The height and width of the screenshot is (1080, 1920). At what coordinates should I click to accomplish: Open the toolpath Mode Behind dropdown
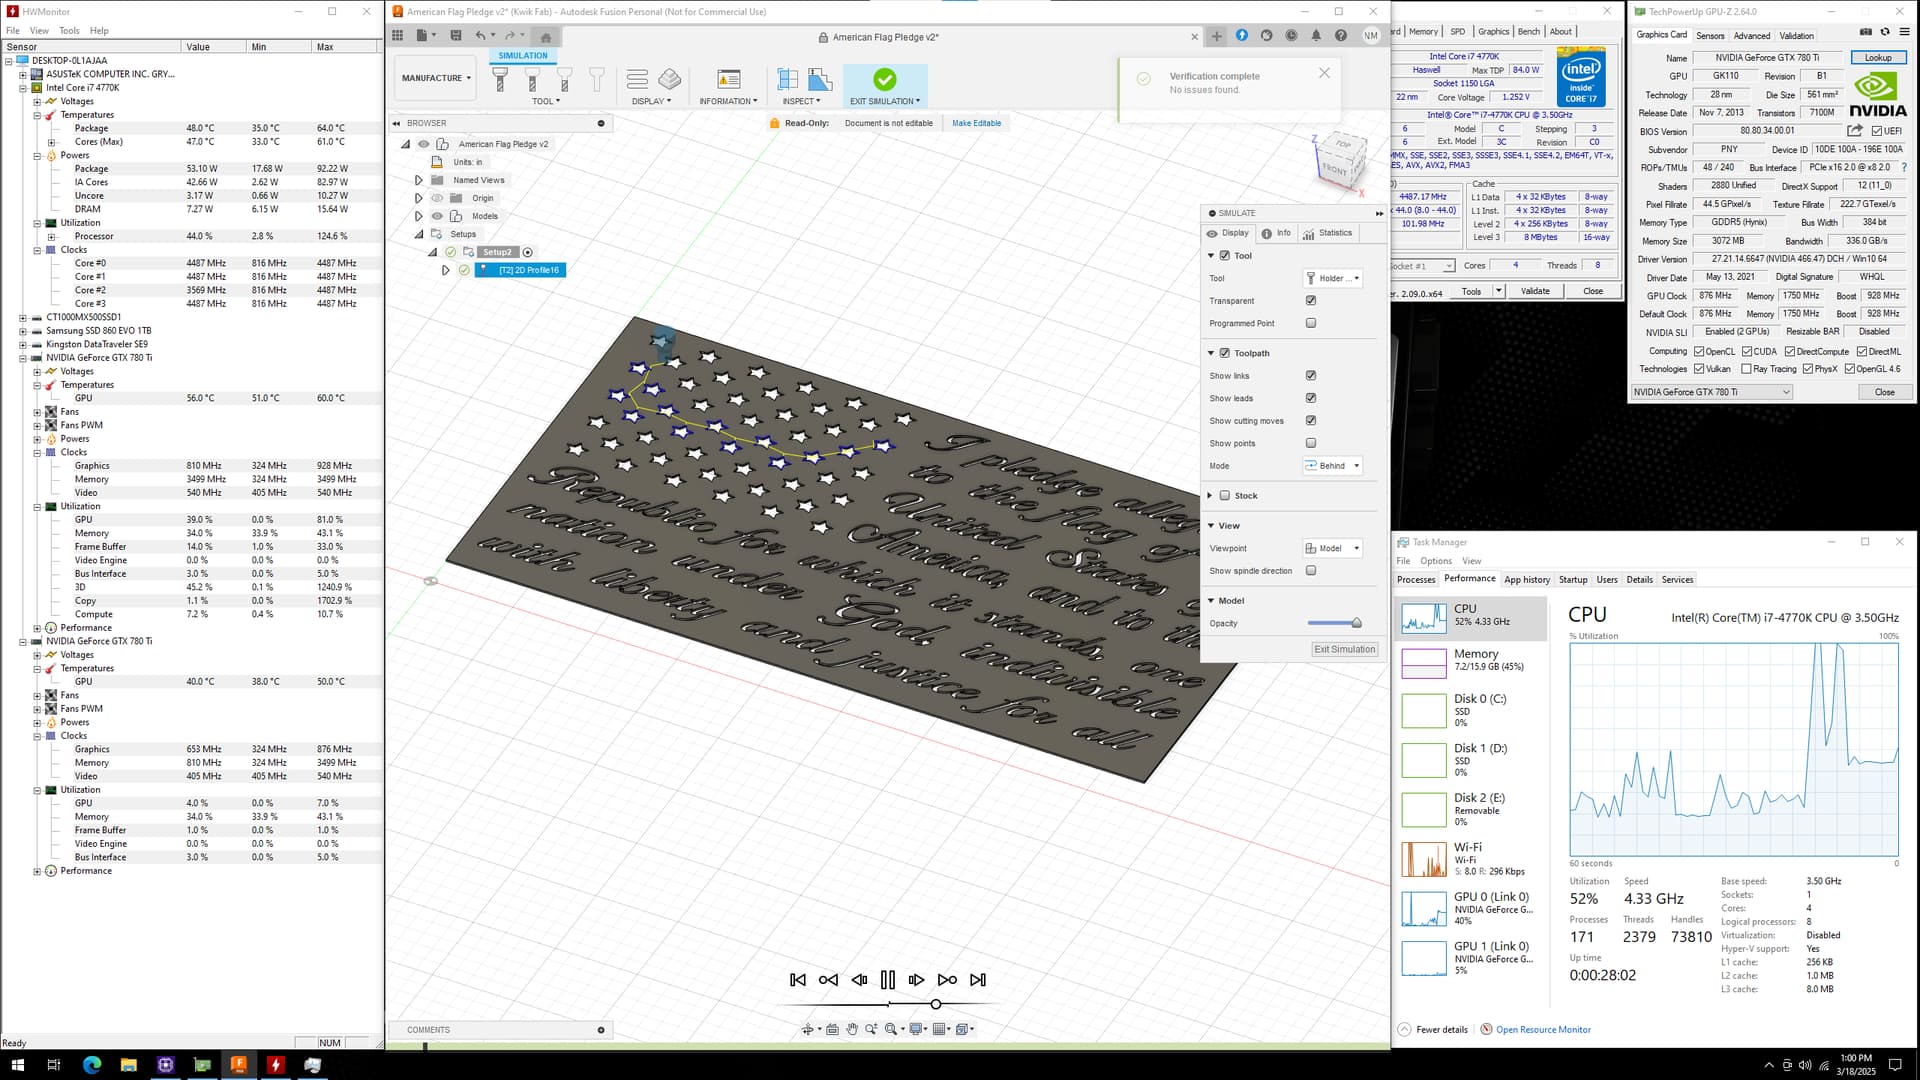[x=1332, y=465]
